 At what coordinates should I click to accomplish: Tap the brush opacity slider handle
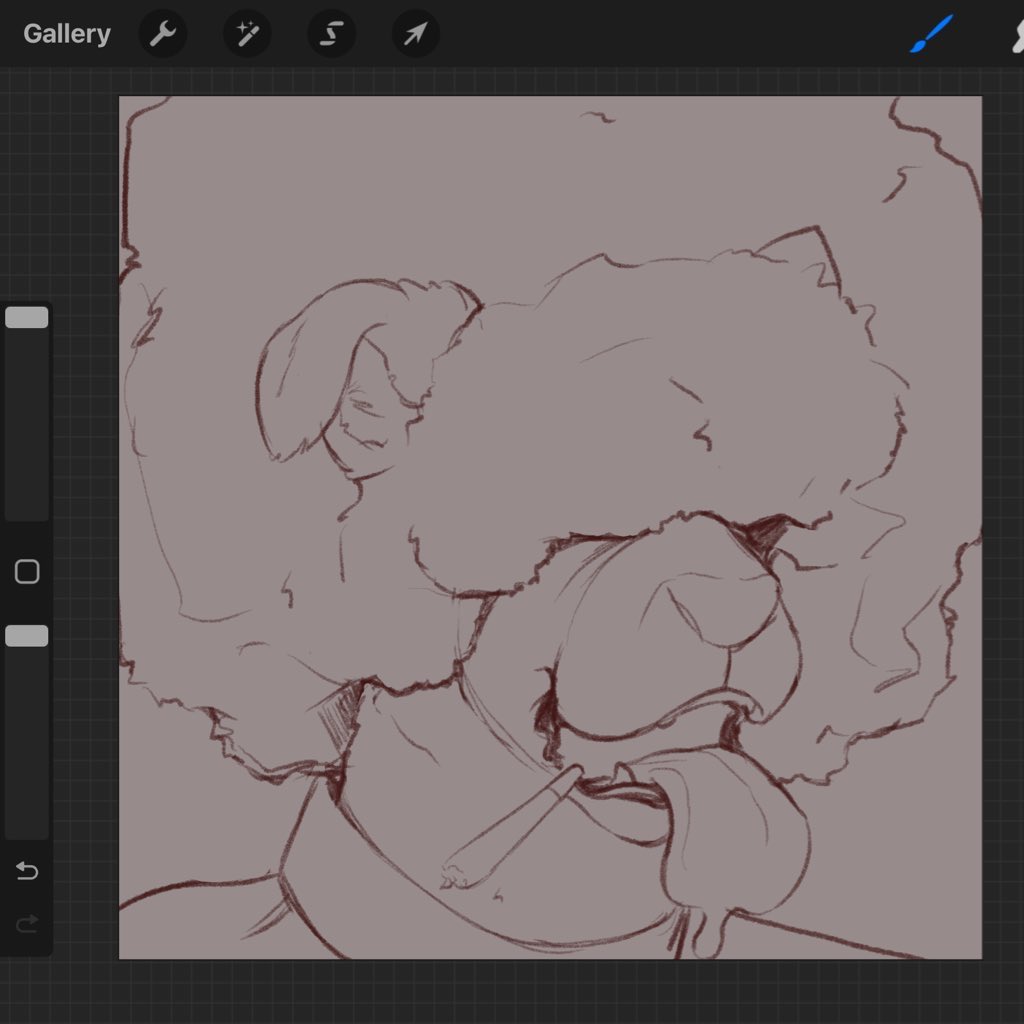[27, 635]
